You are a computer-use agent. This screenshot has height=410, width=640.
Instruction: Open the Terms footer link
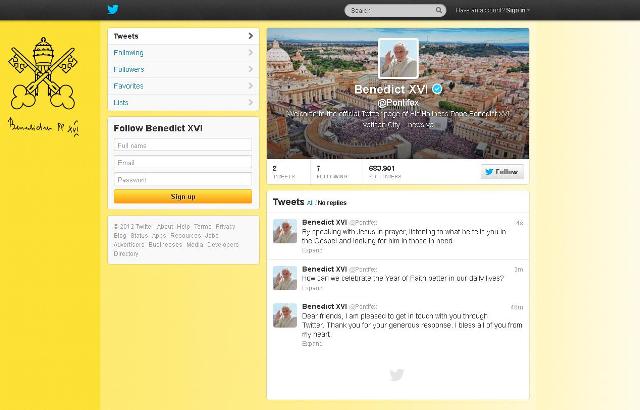[202, 226]
